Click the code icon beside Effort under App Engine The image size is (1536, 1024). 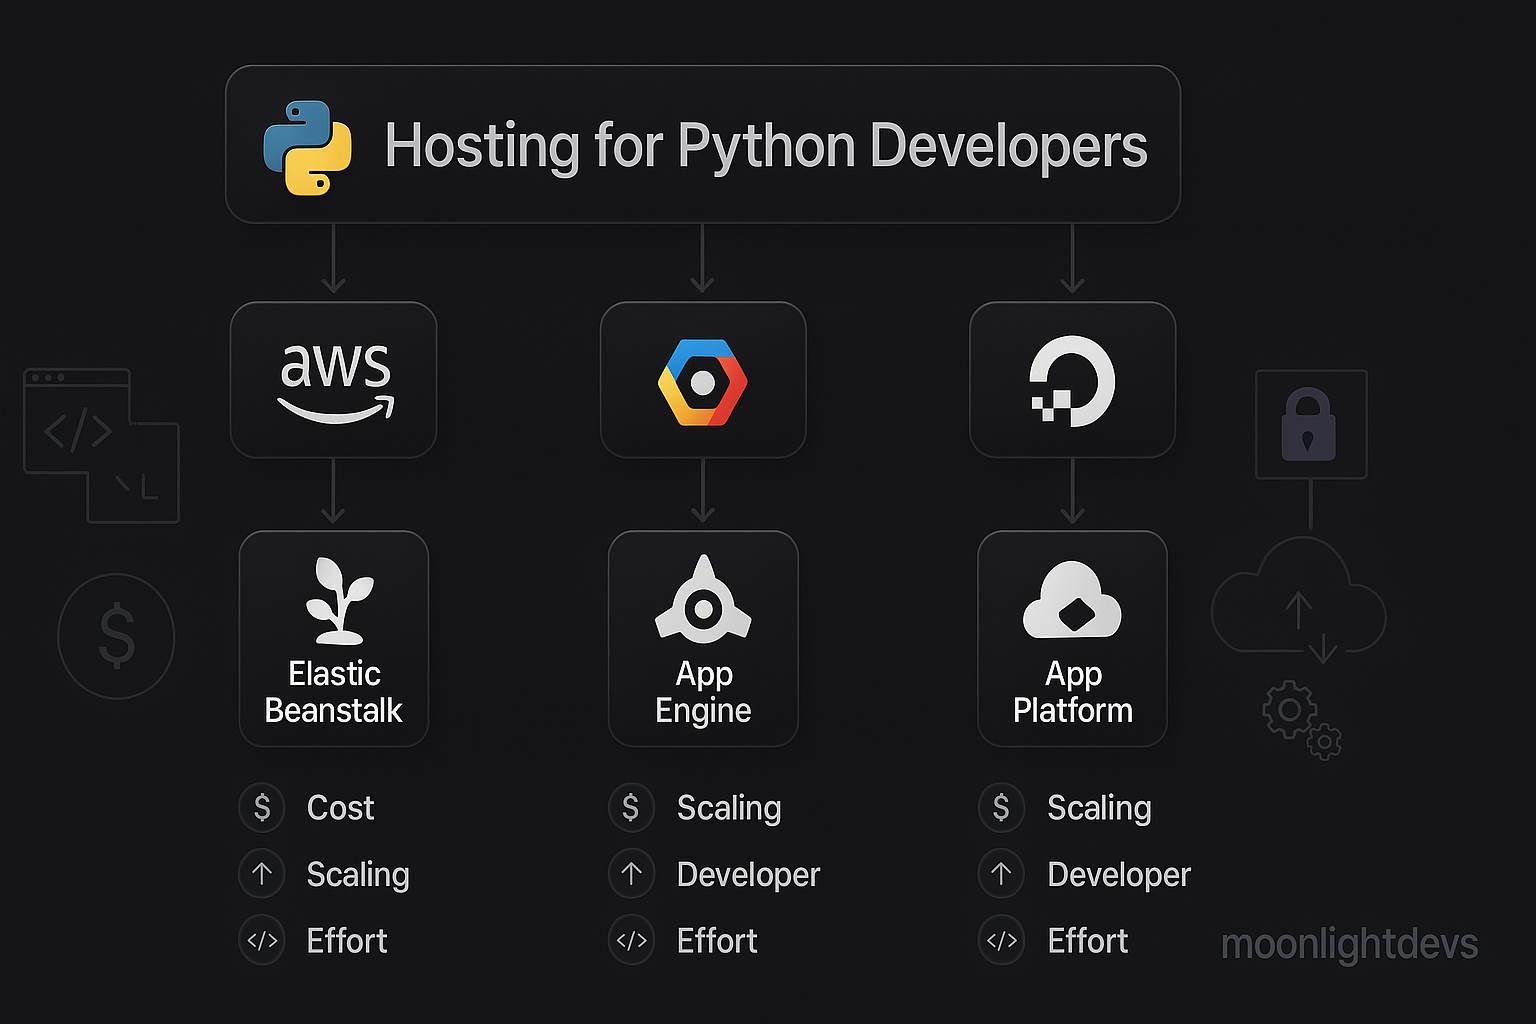click(632, 941)
